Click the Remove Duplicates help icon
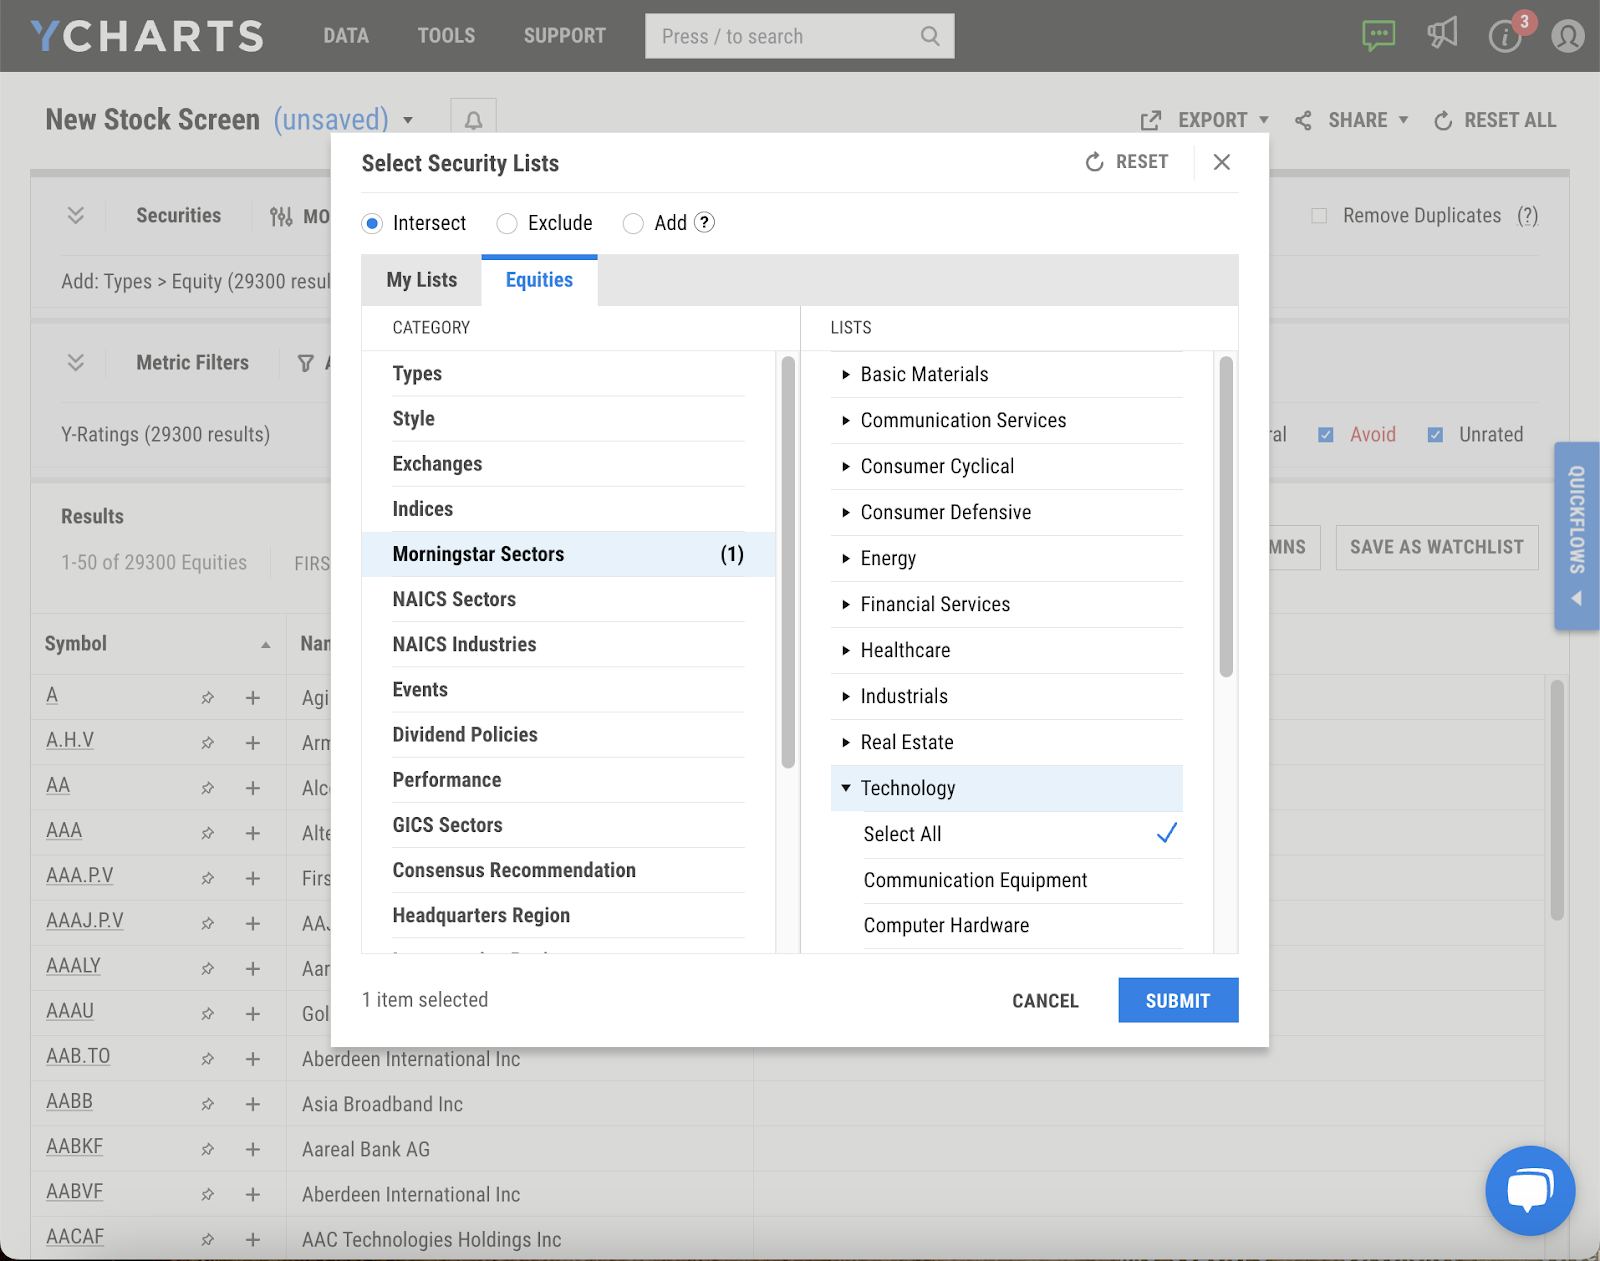The width and height of the screenshot is (1600, 1261). coord(1527,215)
